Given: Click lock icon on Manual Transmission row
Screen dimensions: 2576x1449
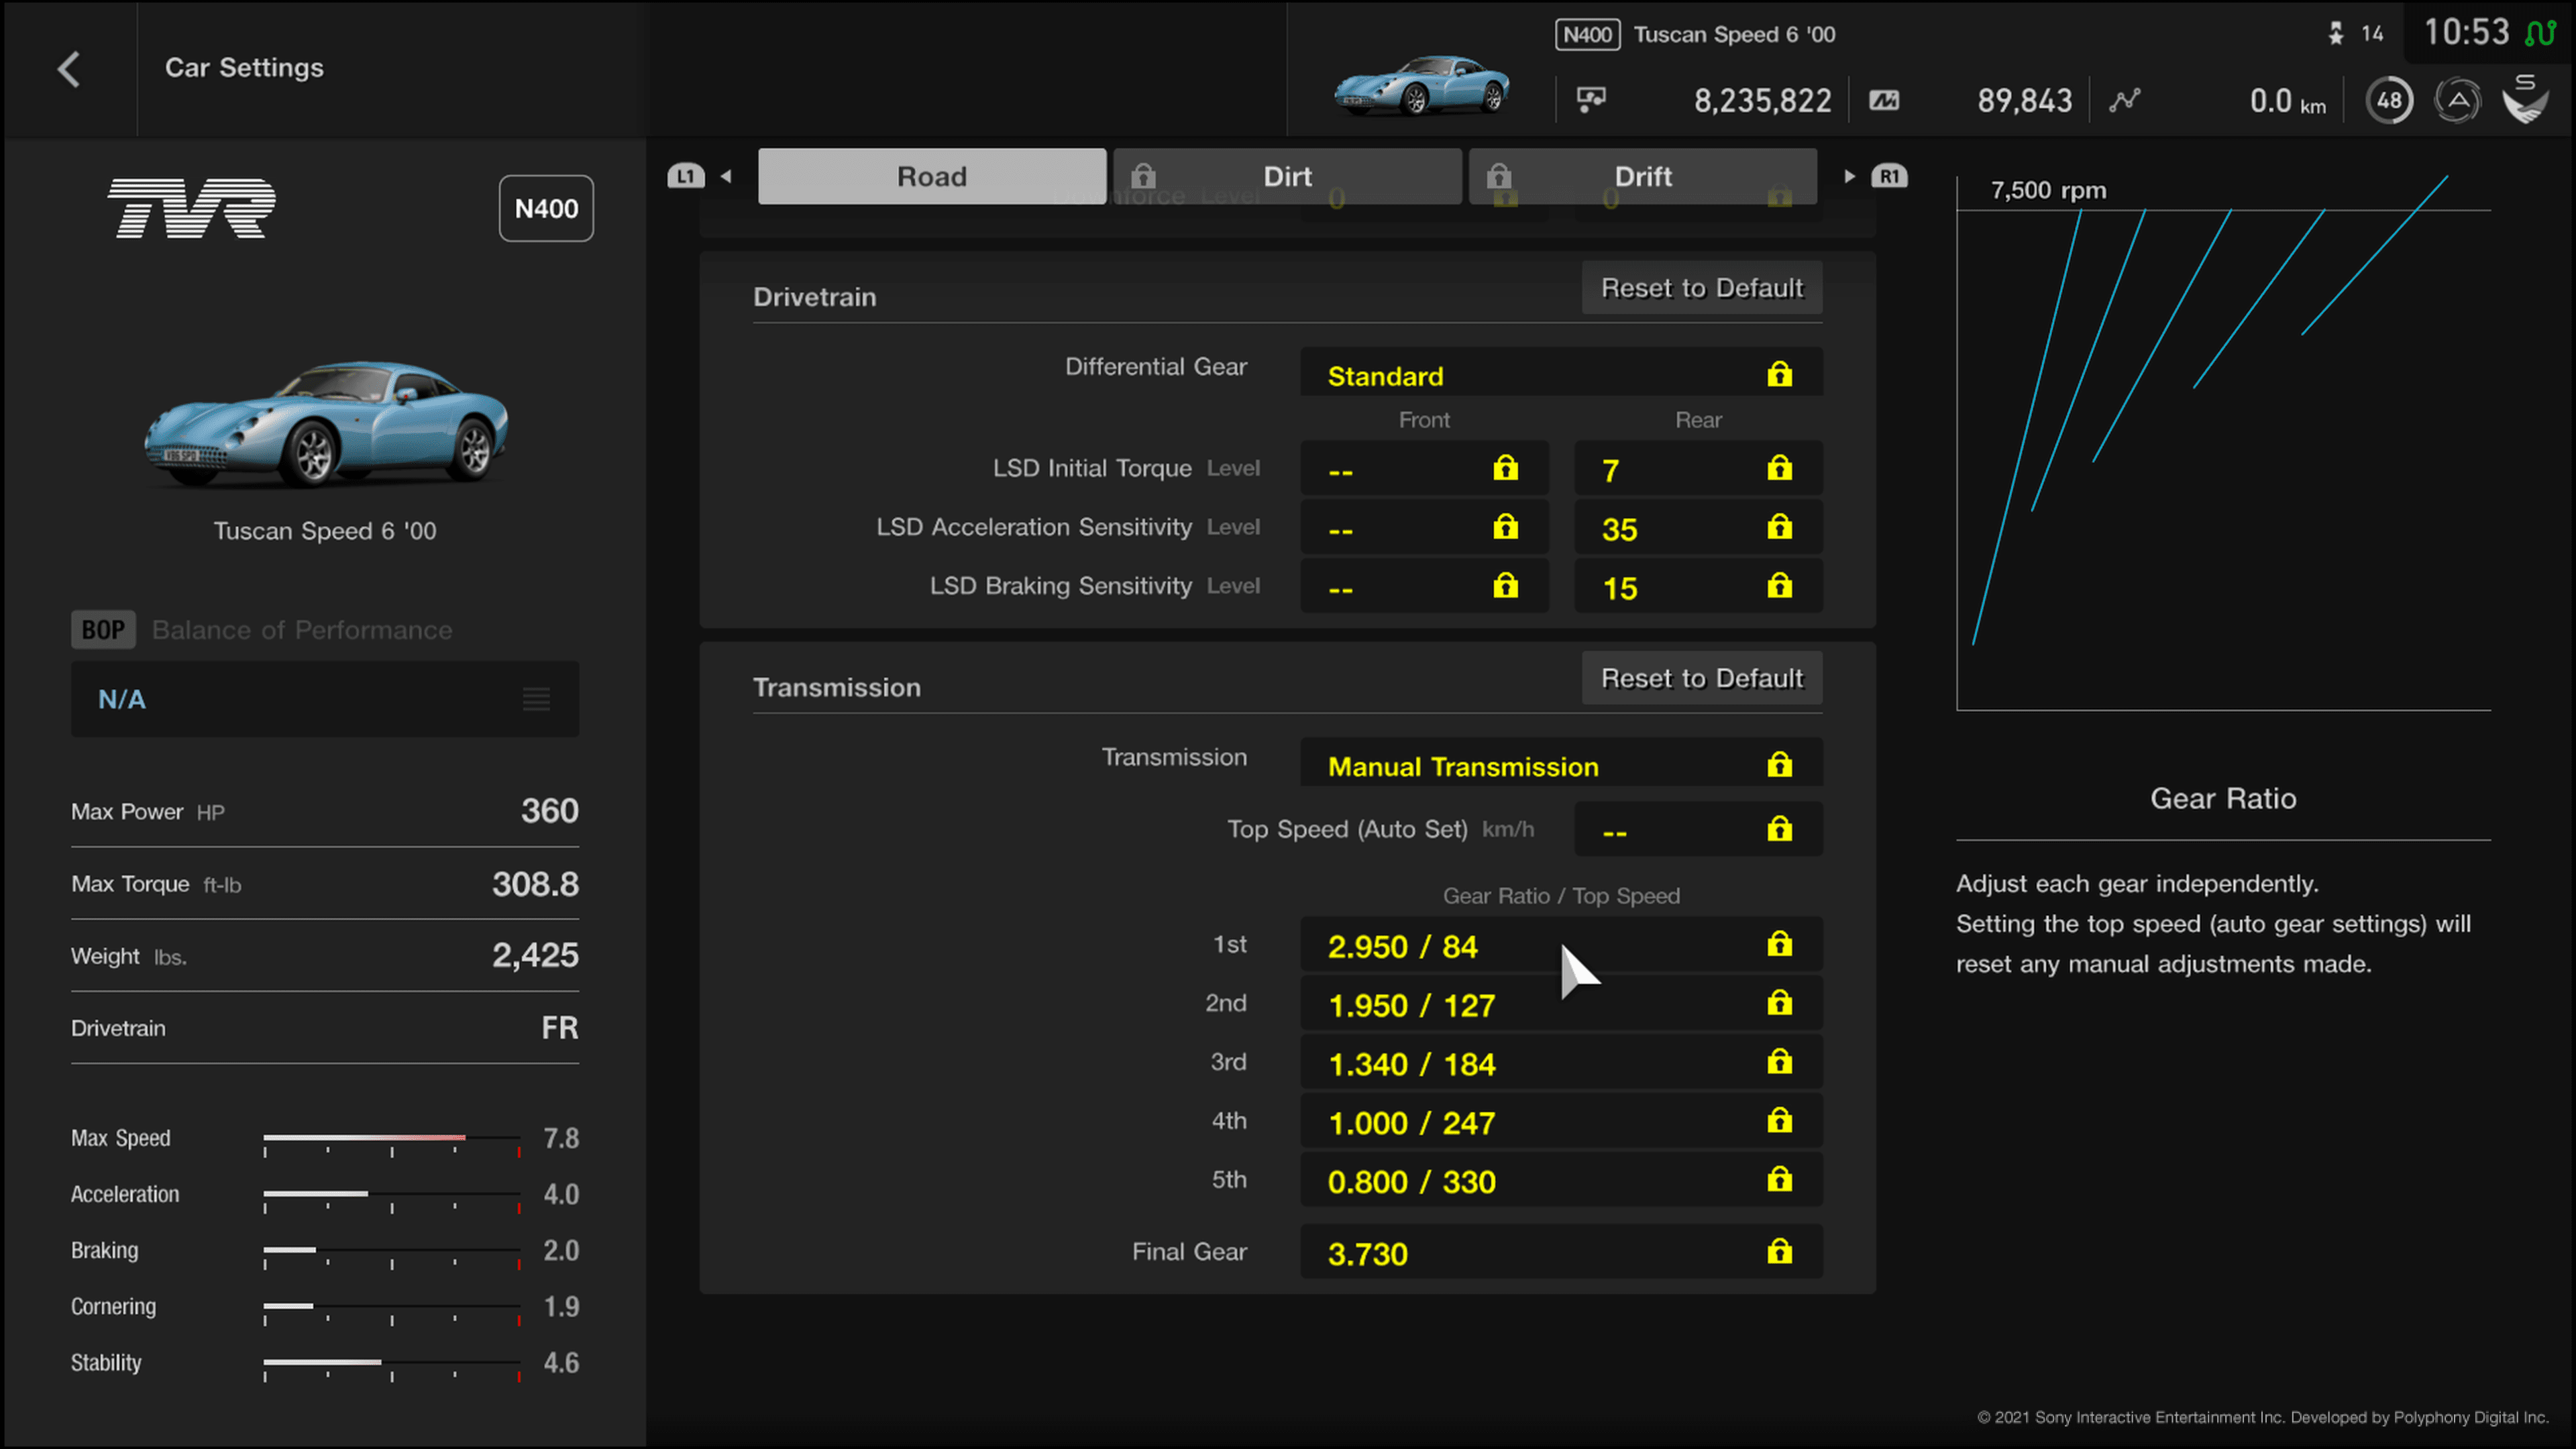Looking at the screenshot, I should [1779, 765].
